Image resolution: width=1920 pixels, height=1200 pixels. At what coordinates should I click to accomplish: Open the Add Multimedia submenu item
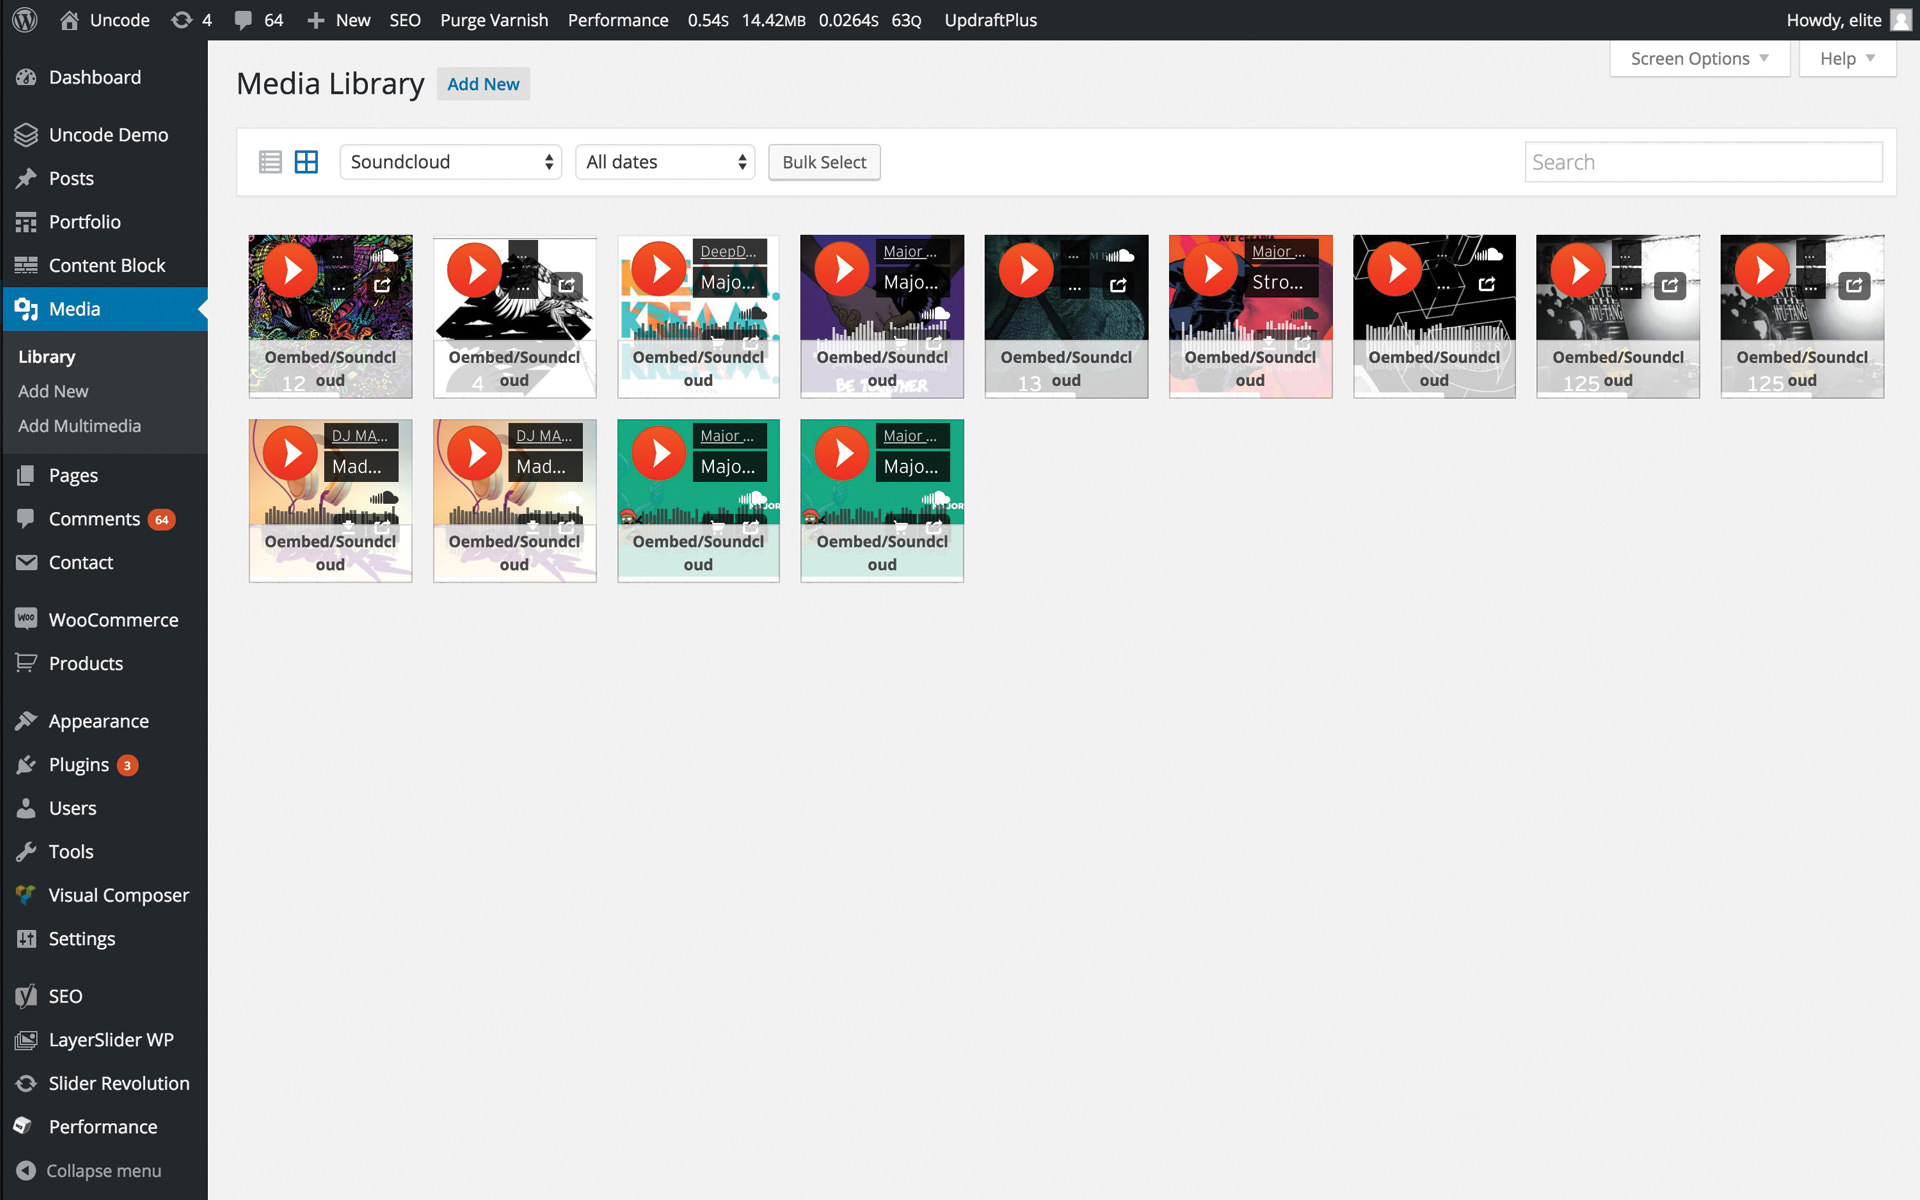[x=79, y=426]
